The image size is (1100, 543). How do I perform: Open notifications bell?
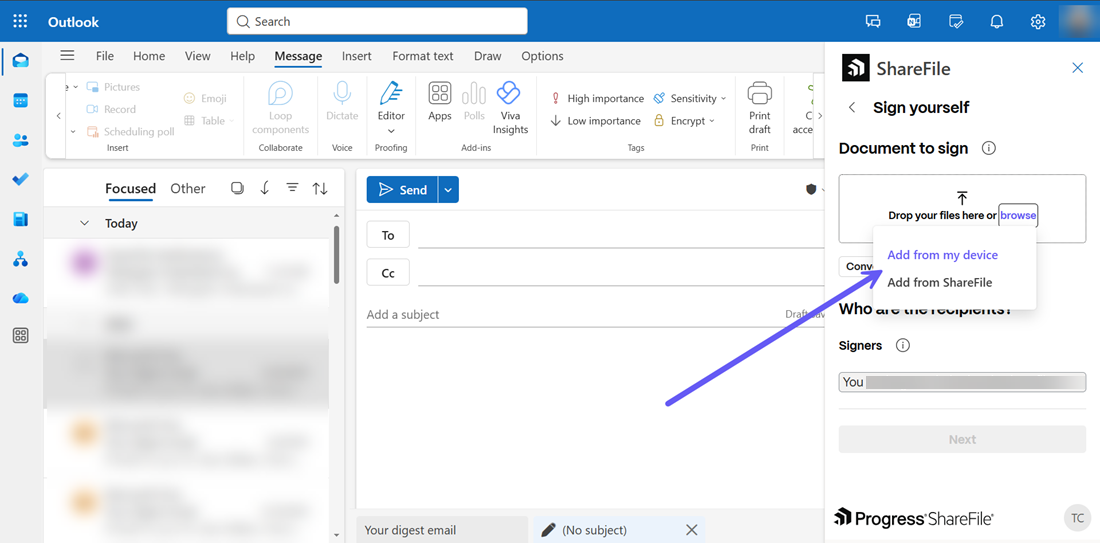pos(996,21)
